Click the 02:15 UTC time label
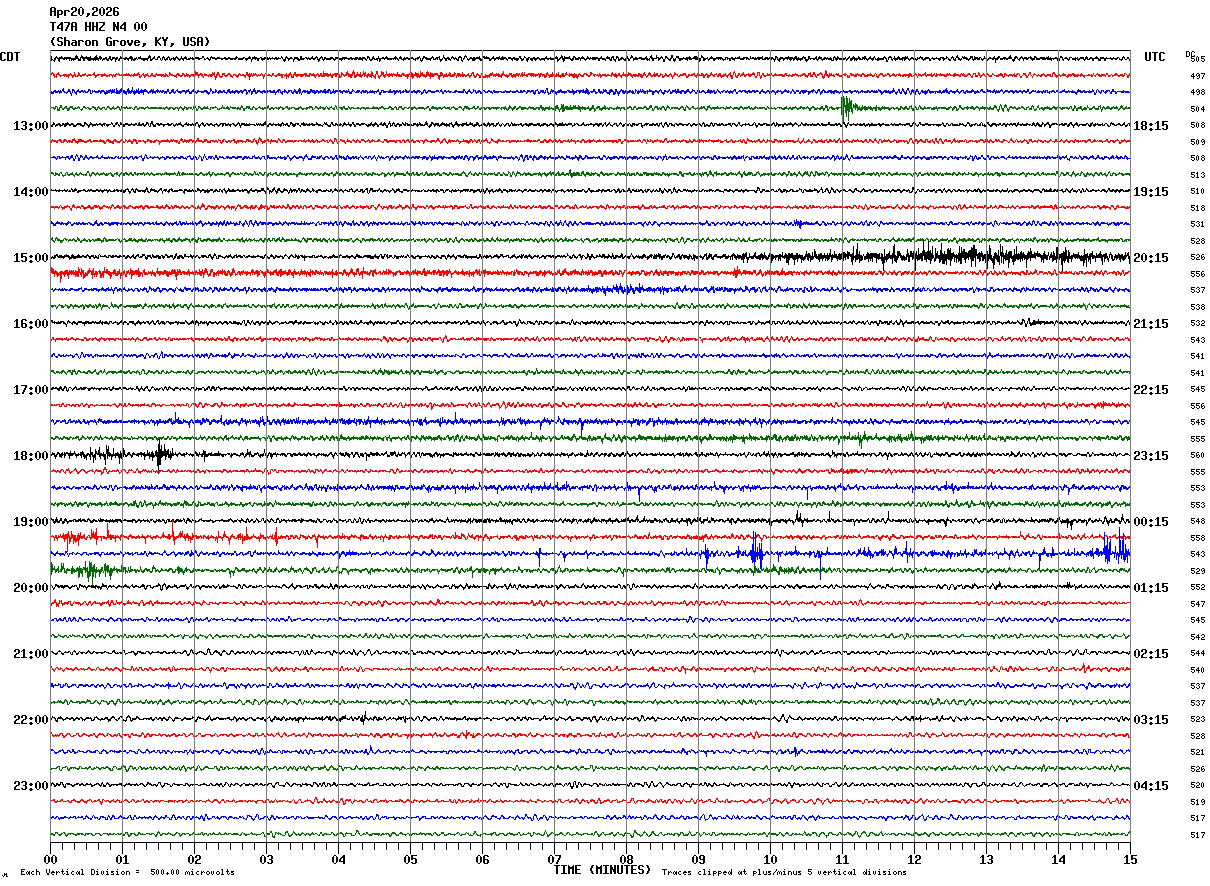 point(1151,654)
